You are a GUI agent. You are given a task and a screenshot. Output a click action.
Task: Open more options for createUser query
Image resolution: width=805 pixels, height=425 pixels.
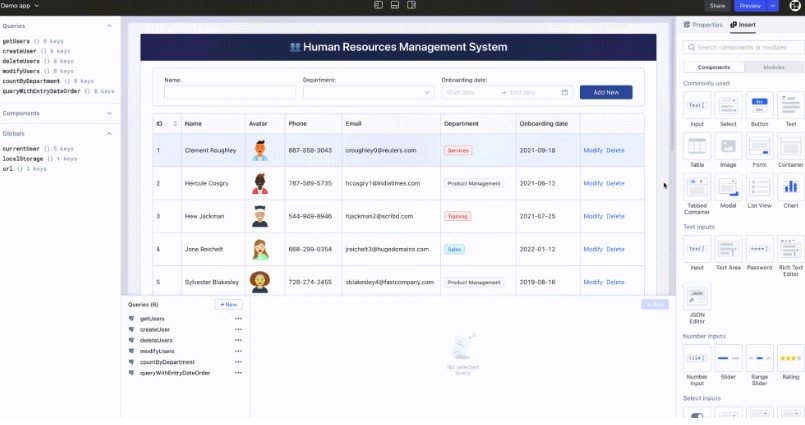[238, 330]
